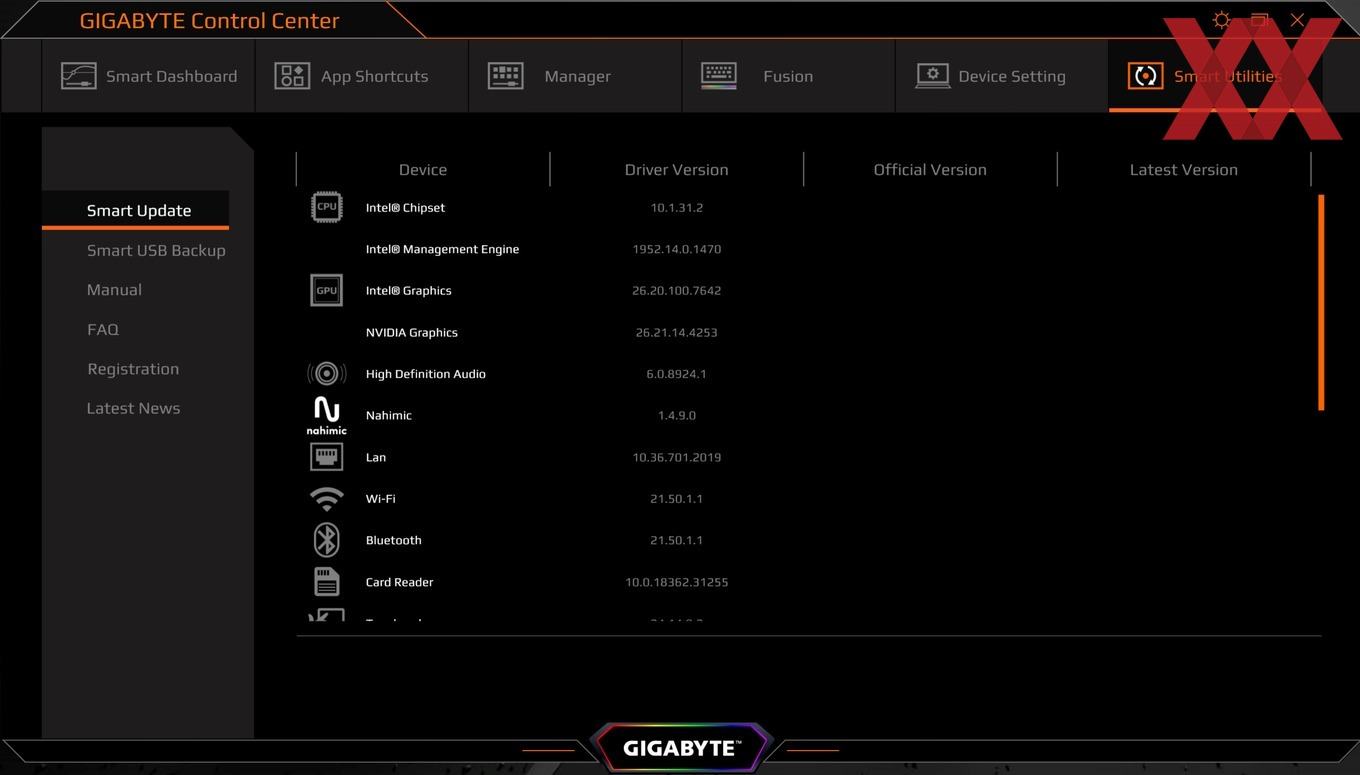Image resolution: width=1360 pixels, height=775 pixels.
Task: Click the GIGABYTE logo at bottom
Action: [681, 748]
